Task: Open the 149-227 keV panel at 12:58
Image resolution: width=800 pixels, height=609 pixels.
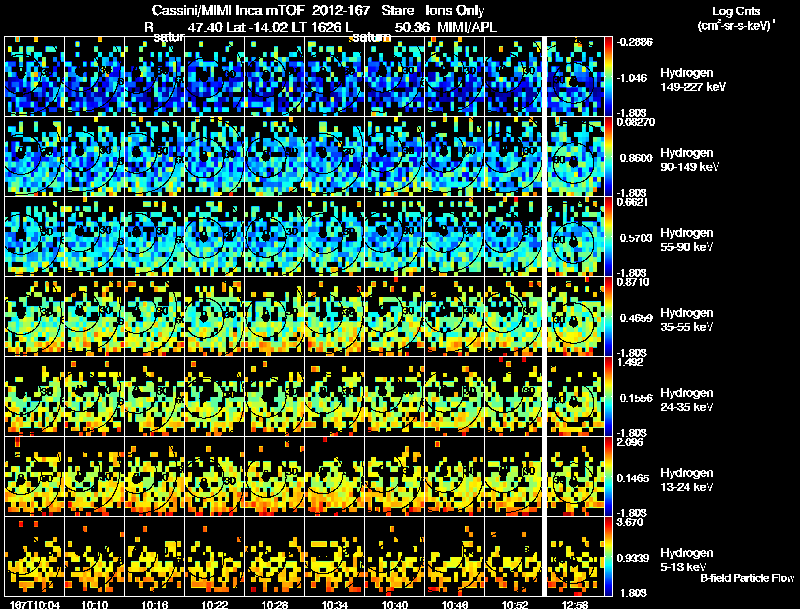Action: tap(575, 76)
